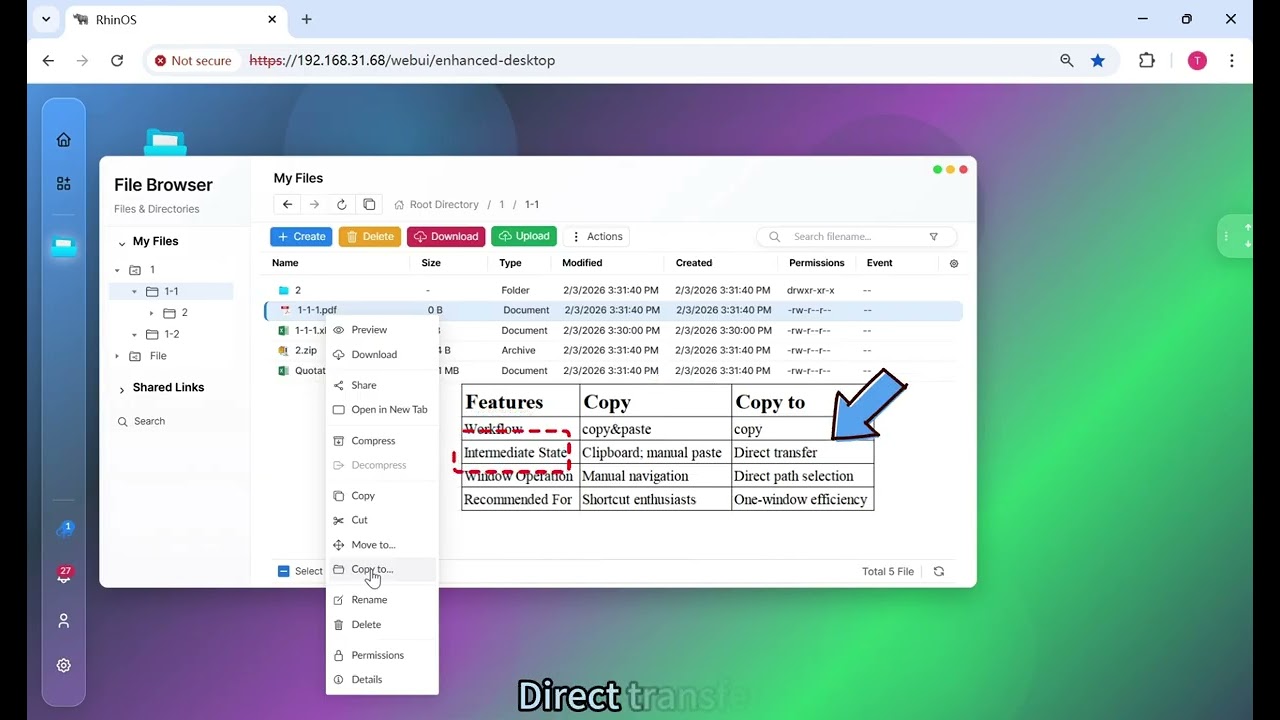Click the blue Create button
The image size is (1280, 720).
point(301,237)
